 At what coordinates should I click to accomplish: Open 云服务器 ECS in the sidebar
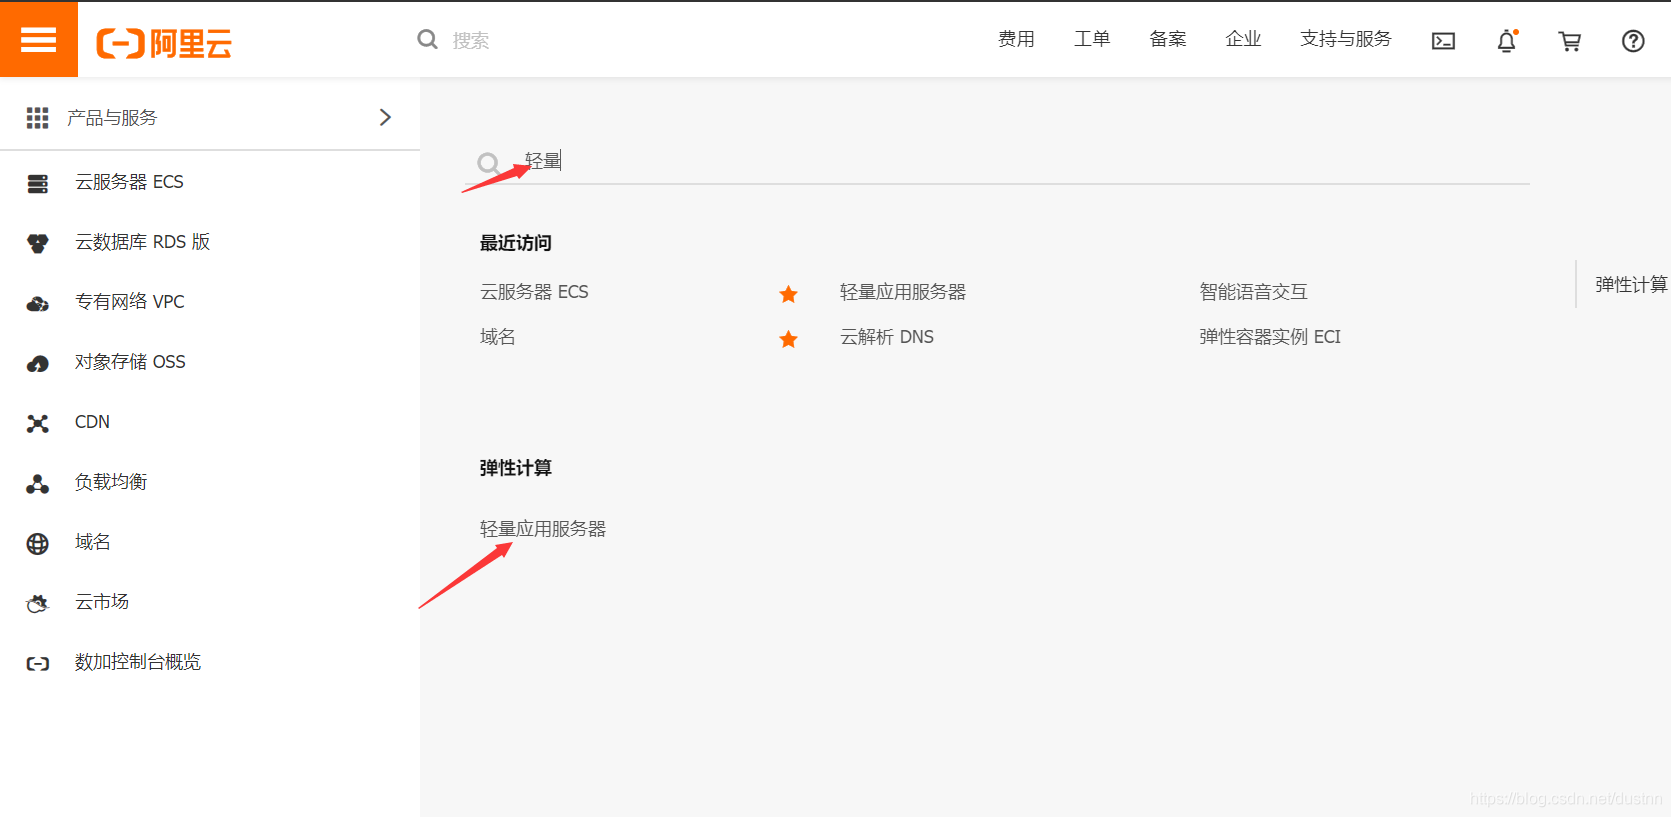129,182
